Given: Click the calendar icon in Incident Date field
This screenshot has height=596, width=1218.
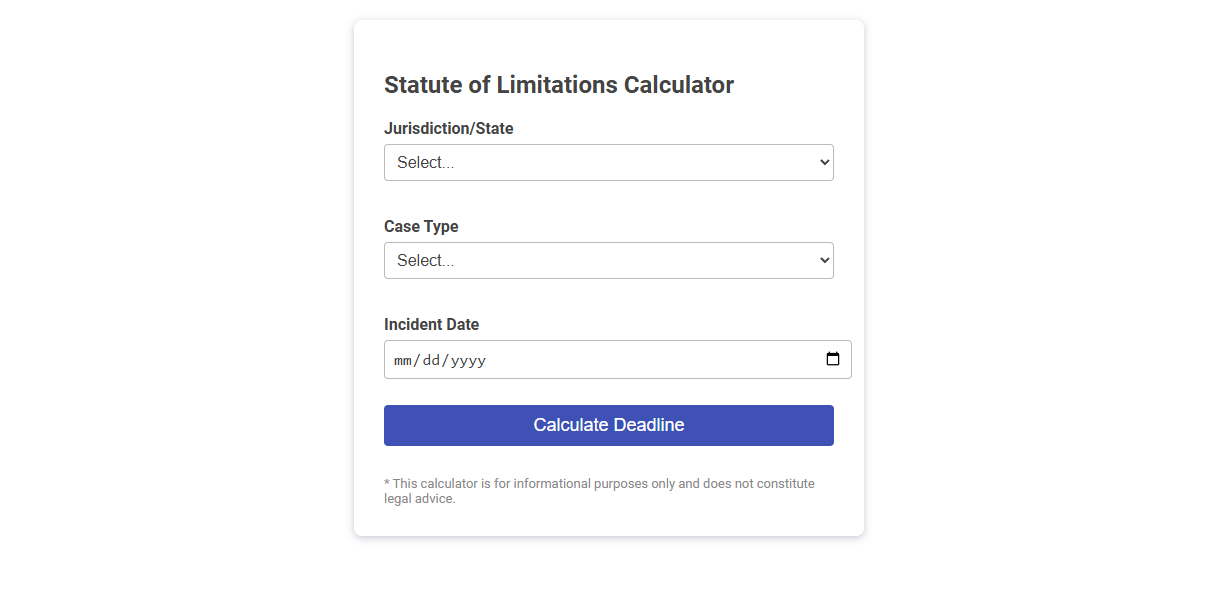Looking at the screenshot, I should 833,358.
